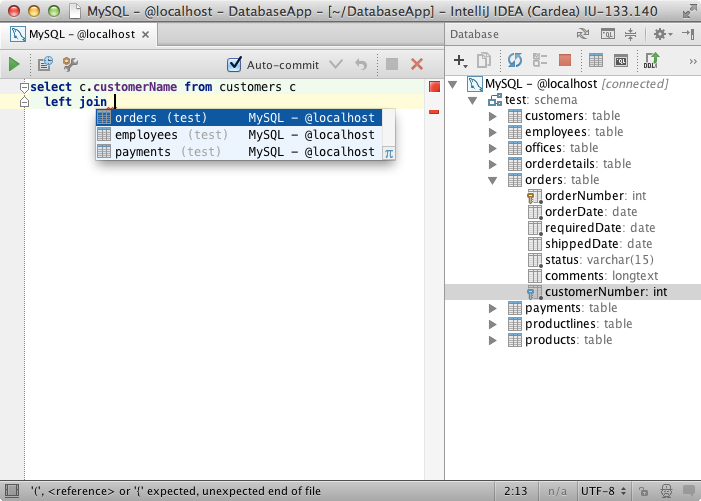The image size is (701, 501).
Task: Expand the customers table node
Action: [493, 116]
